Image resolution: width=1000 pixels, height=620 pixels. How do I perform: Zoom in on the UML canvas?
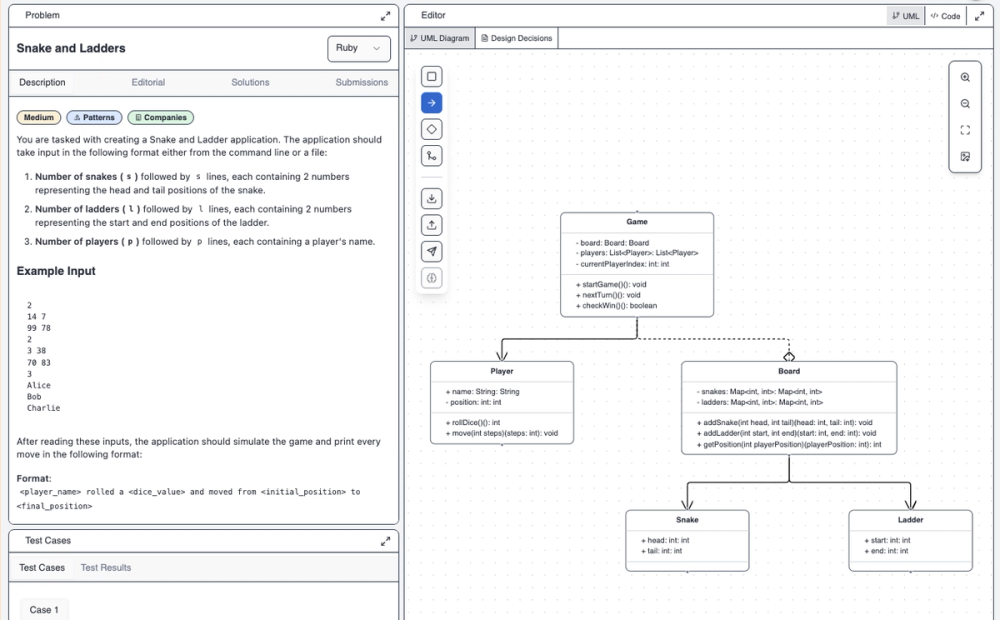click(965, 77)
